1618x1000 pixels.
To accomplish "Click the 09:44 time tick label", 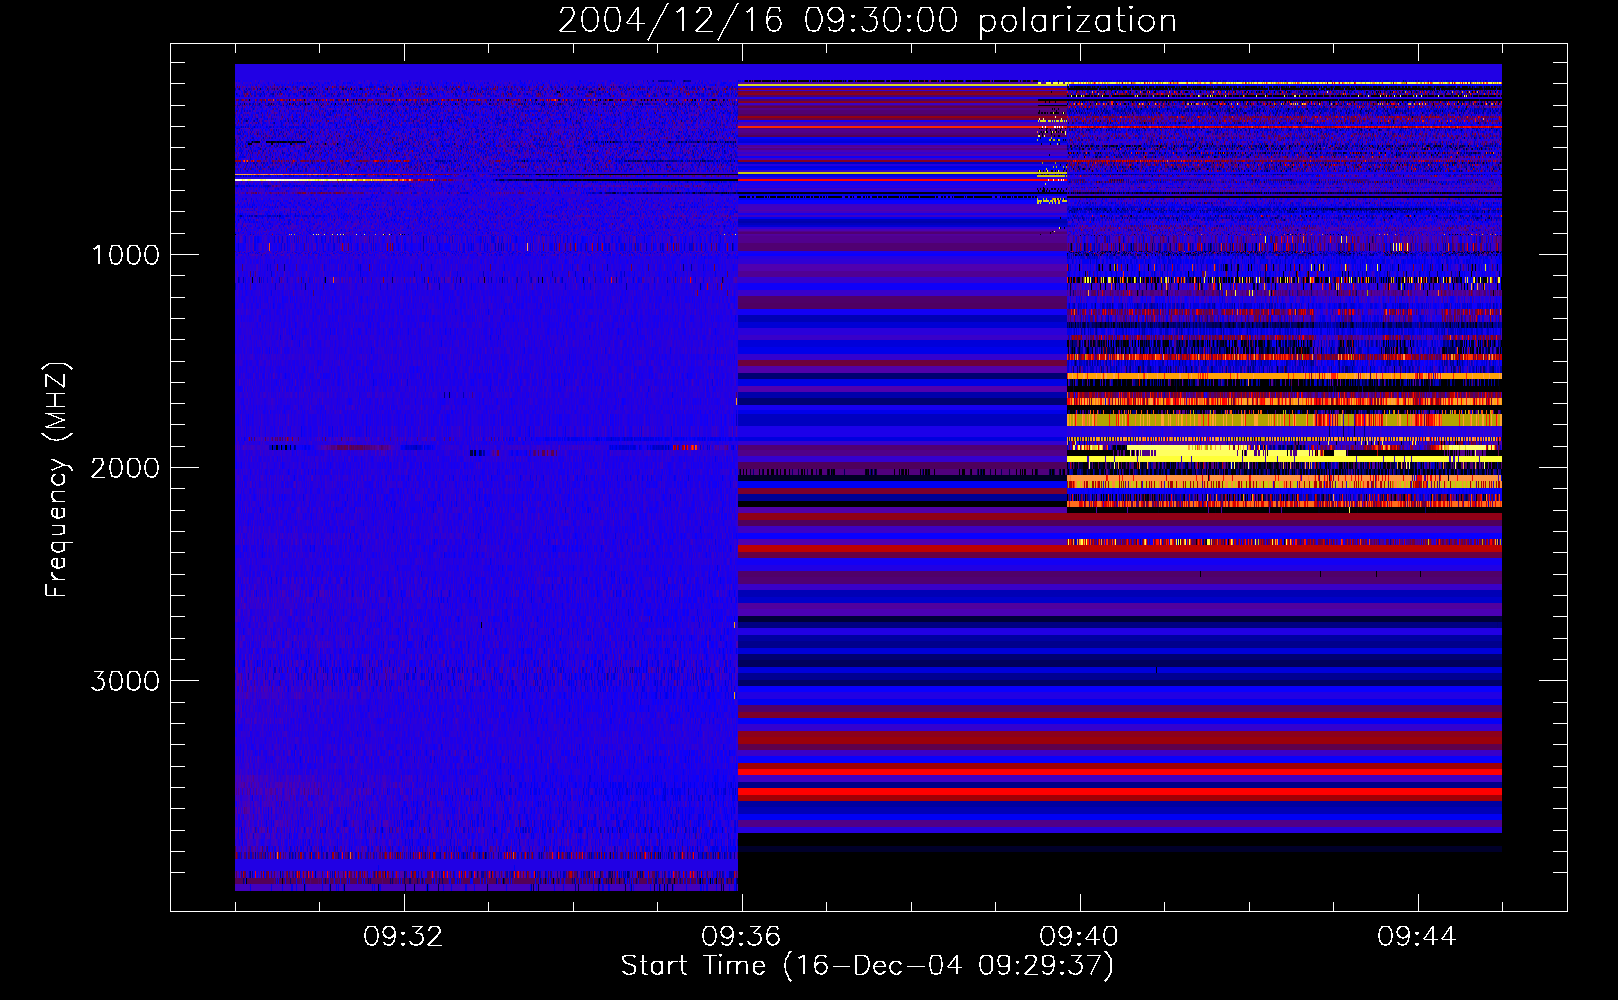I will [x=1417, y=937].
